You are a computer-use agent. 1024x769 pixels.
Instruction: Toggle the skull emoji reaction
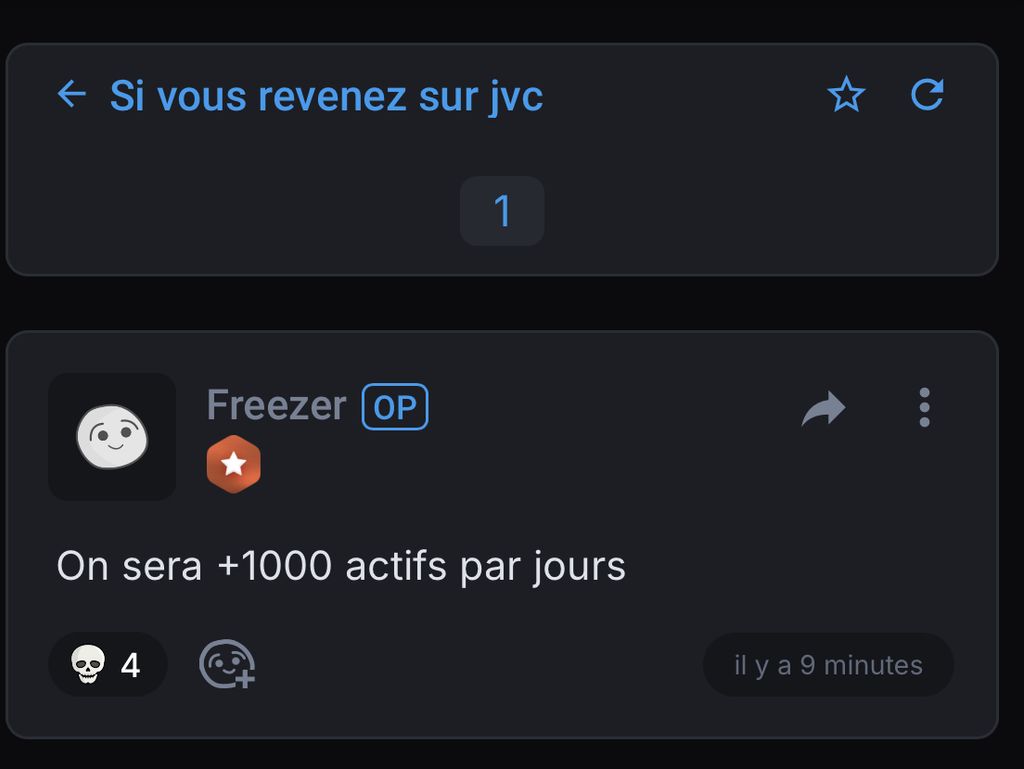pos(107,664)
